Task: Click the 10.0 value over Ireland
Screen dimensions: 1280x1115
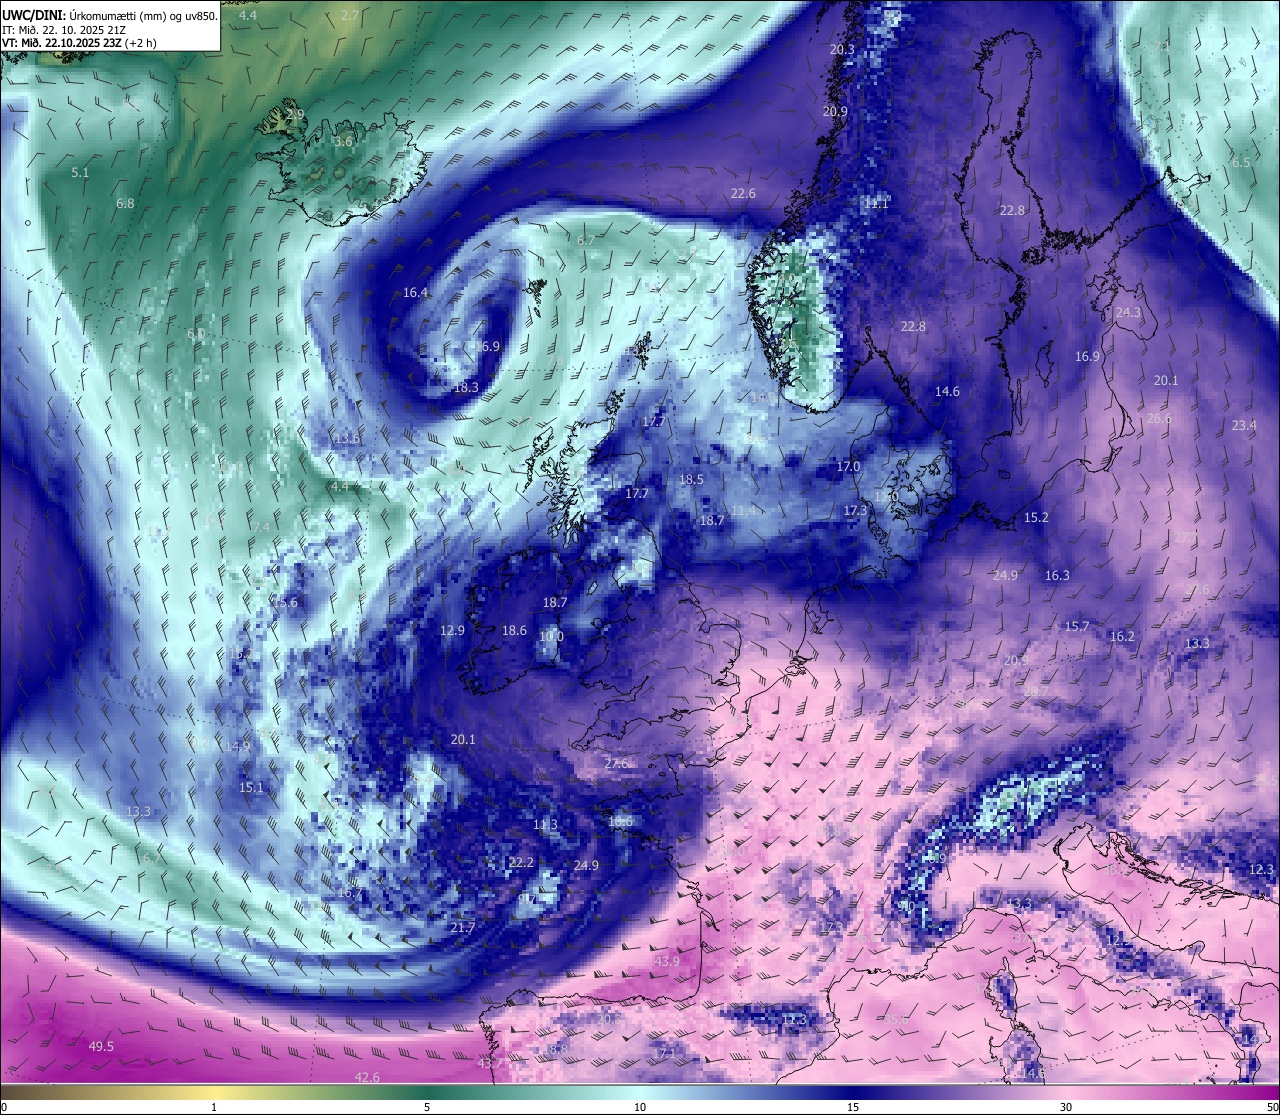Action: 552,637
